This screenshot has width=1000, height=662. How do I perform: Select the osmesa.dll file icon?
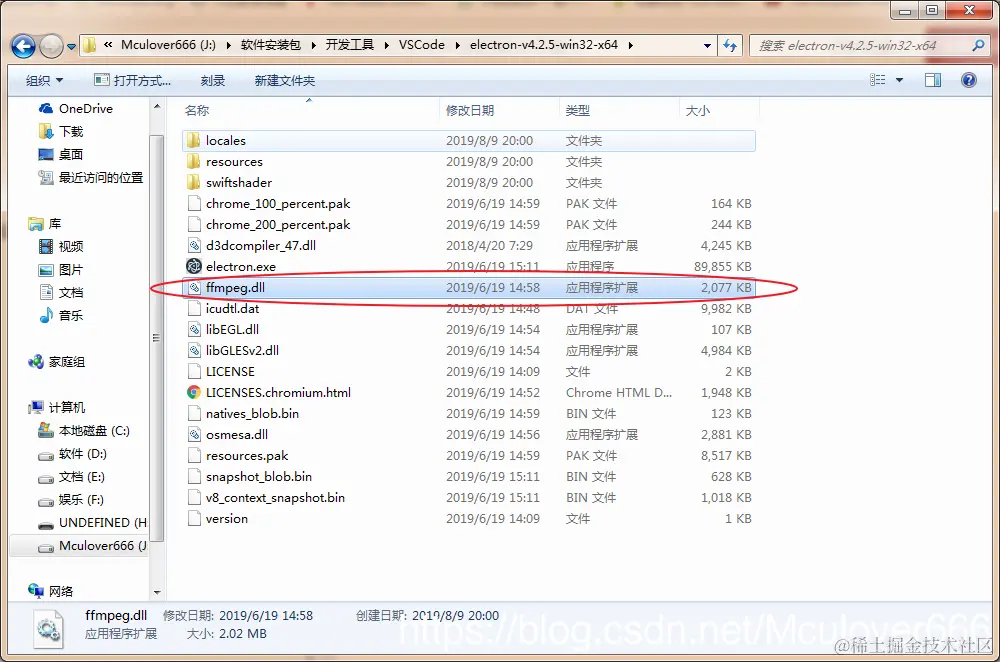pos(194,434)
